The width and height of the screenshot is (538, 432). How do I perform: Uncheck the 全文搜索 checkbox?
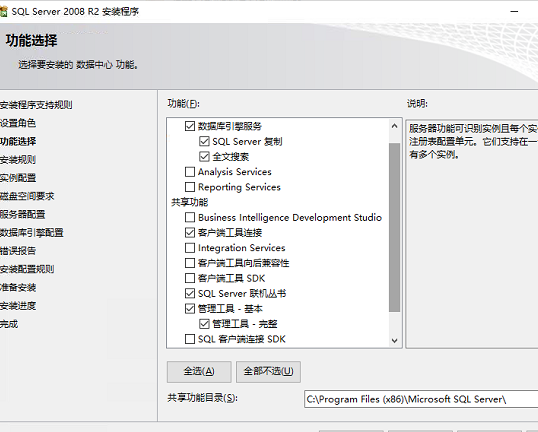click(204, 156)
